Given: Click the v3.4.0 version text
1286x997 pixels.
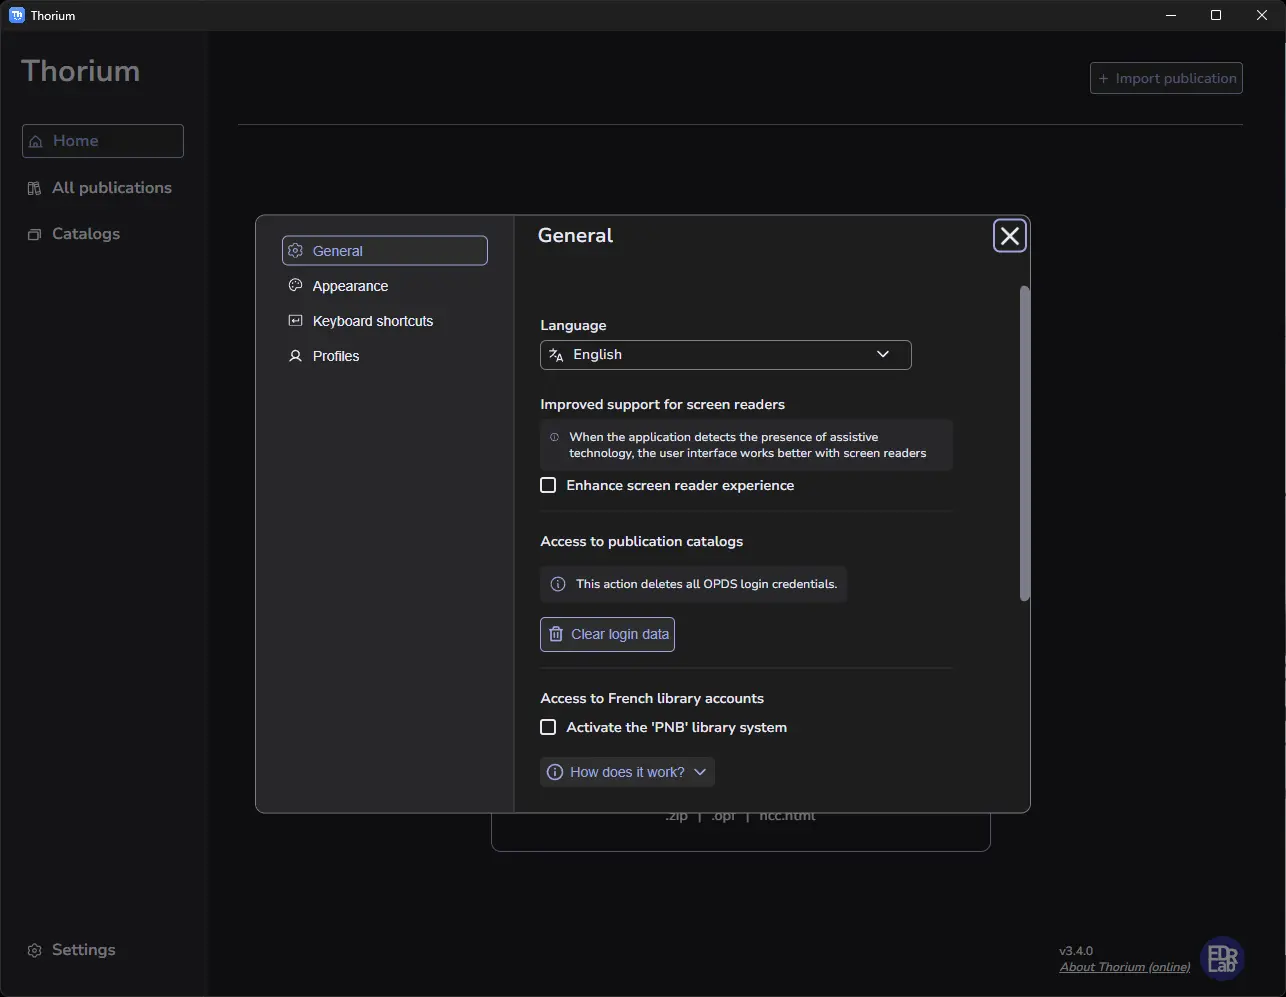Looking at the screenshot, I should [x=1076, y=951].
